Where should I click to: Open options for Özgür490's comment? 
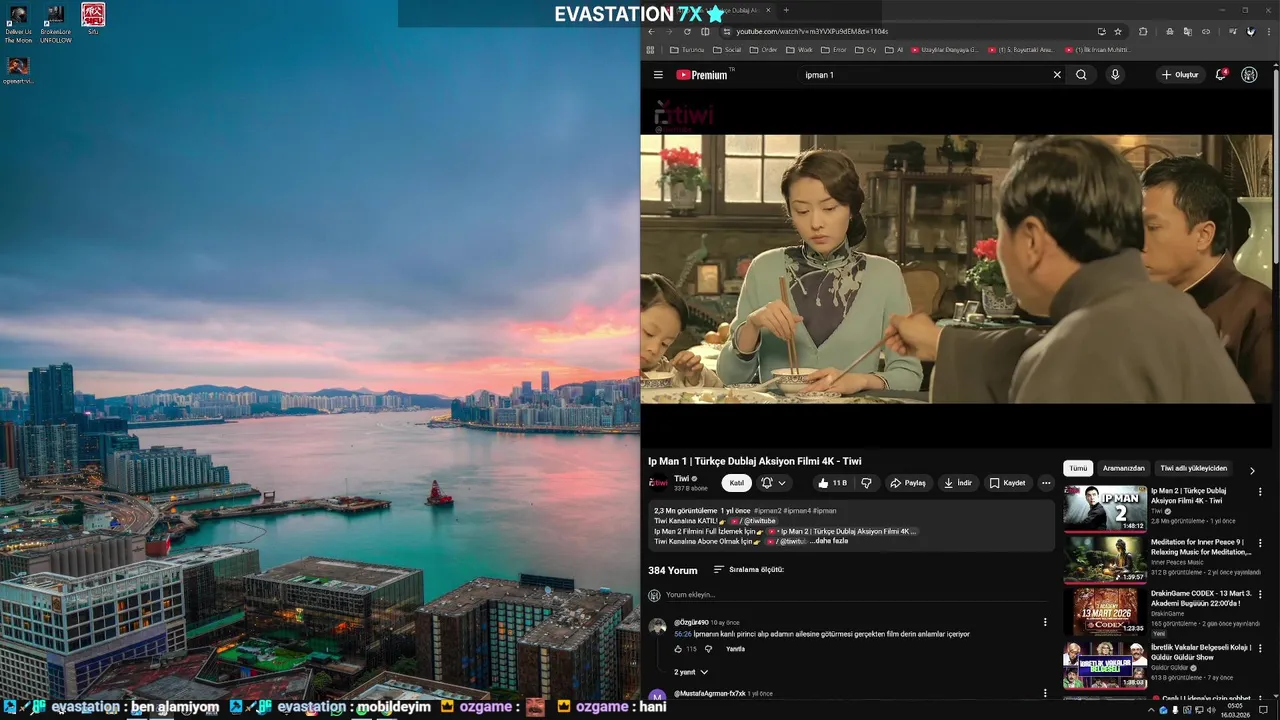pos(1046,622)
